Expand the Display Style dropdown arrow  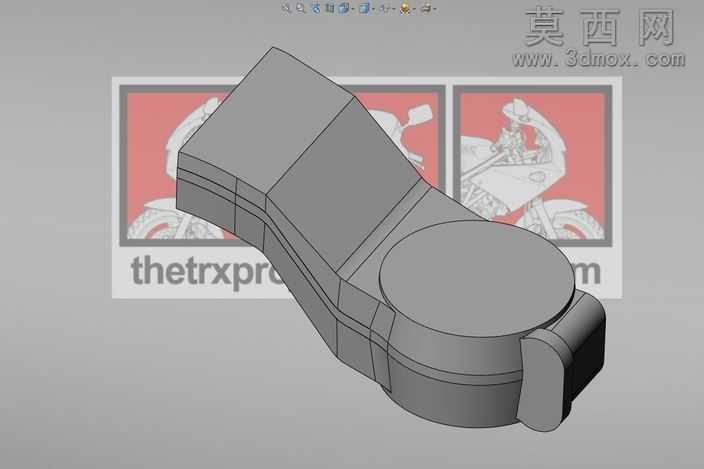click(373, 9)
